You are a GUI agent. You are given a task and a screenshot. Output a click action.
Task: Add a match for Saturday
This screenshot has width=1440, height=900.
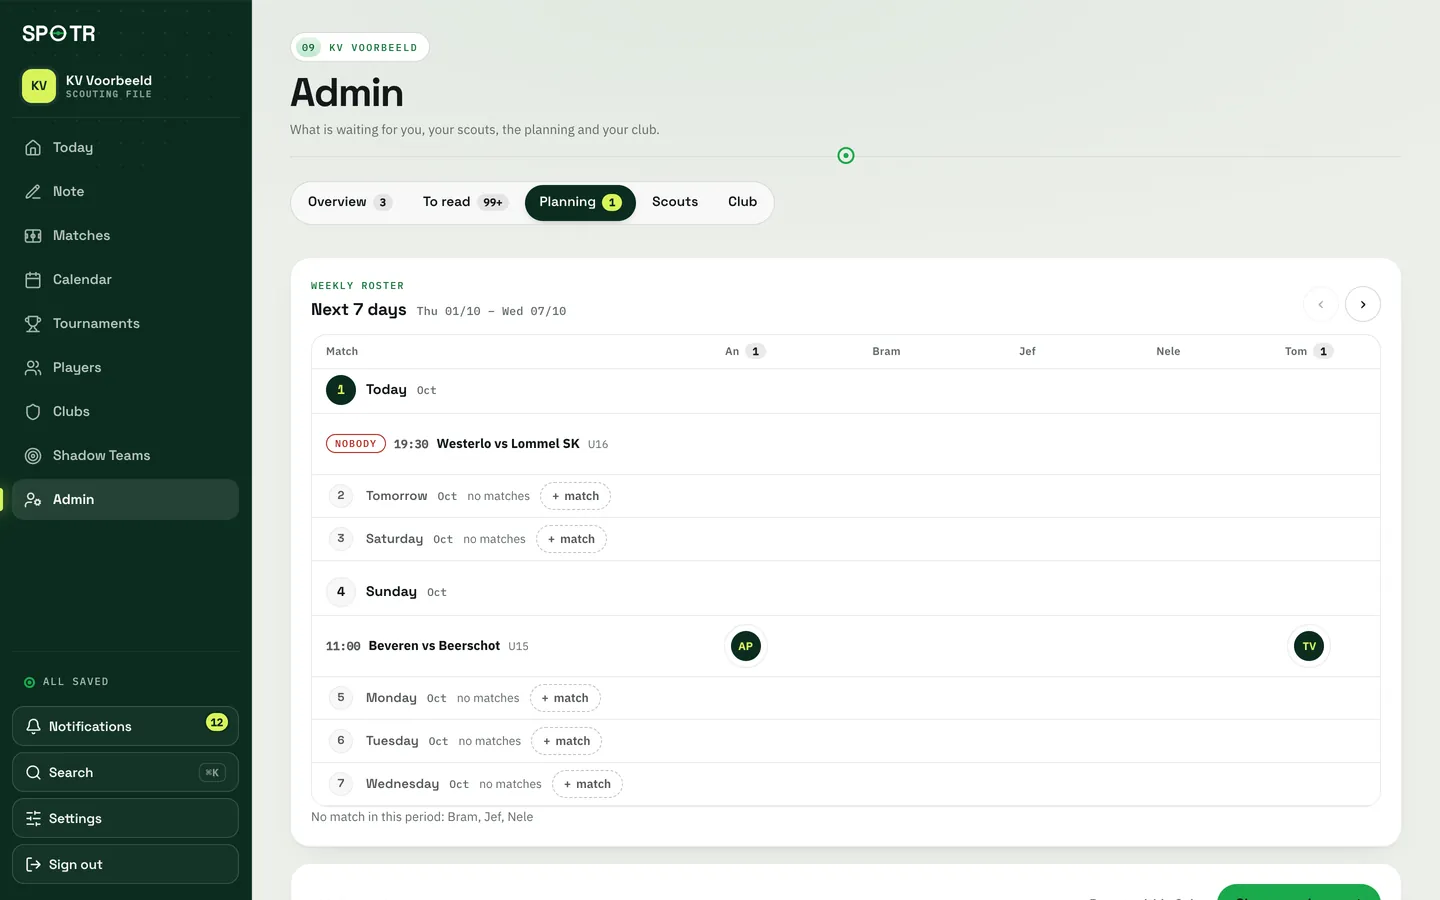tap(571, 539)
